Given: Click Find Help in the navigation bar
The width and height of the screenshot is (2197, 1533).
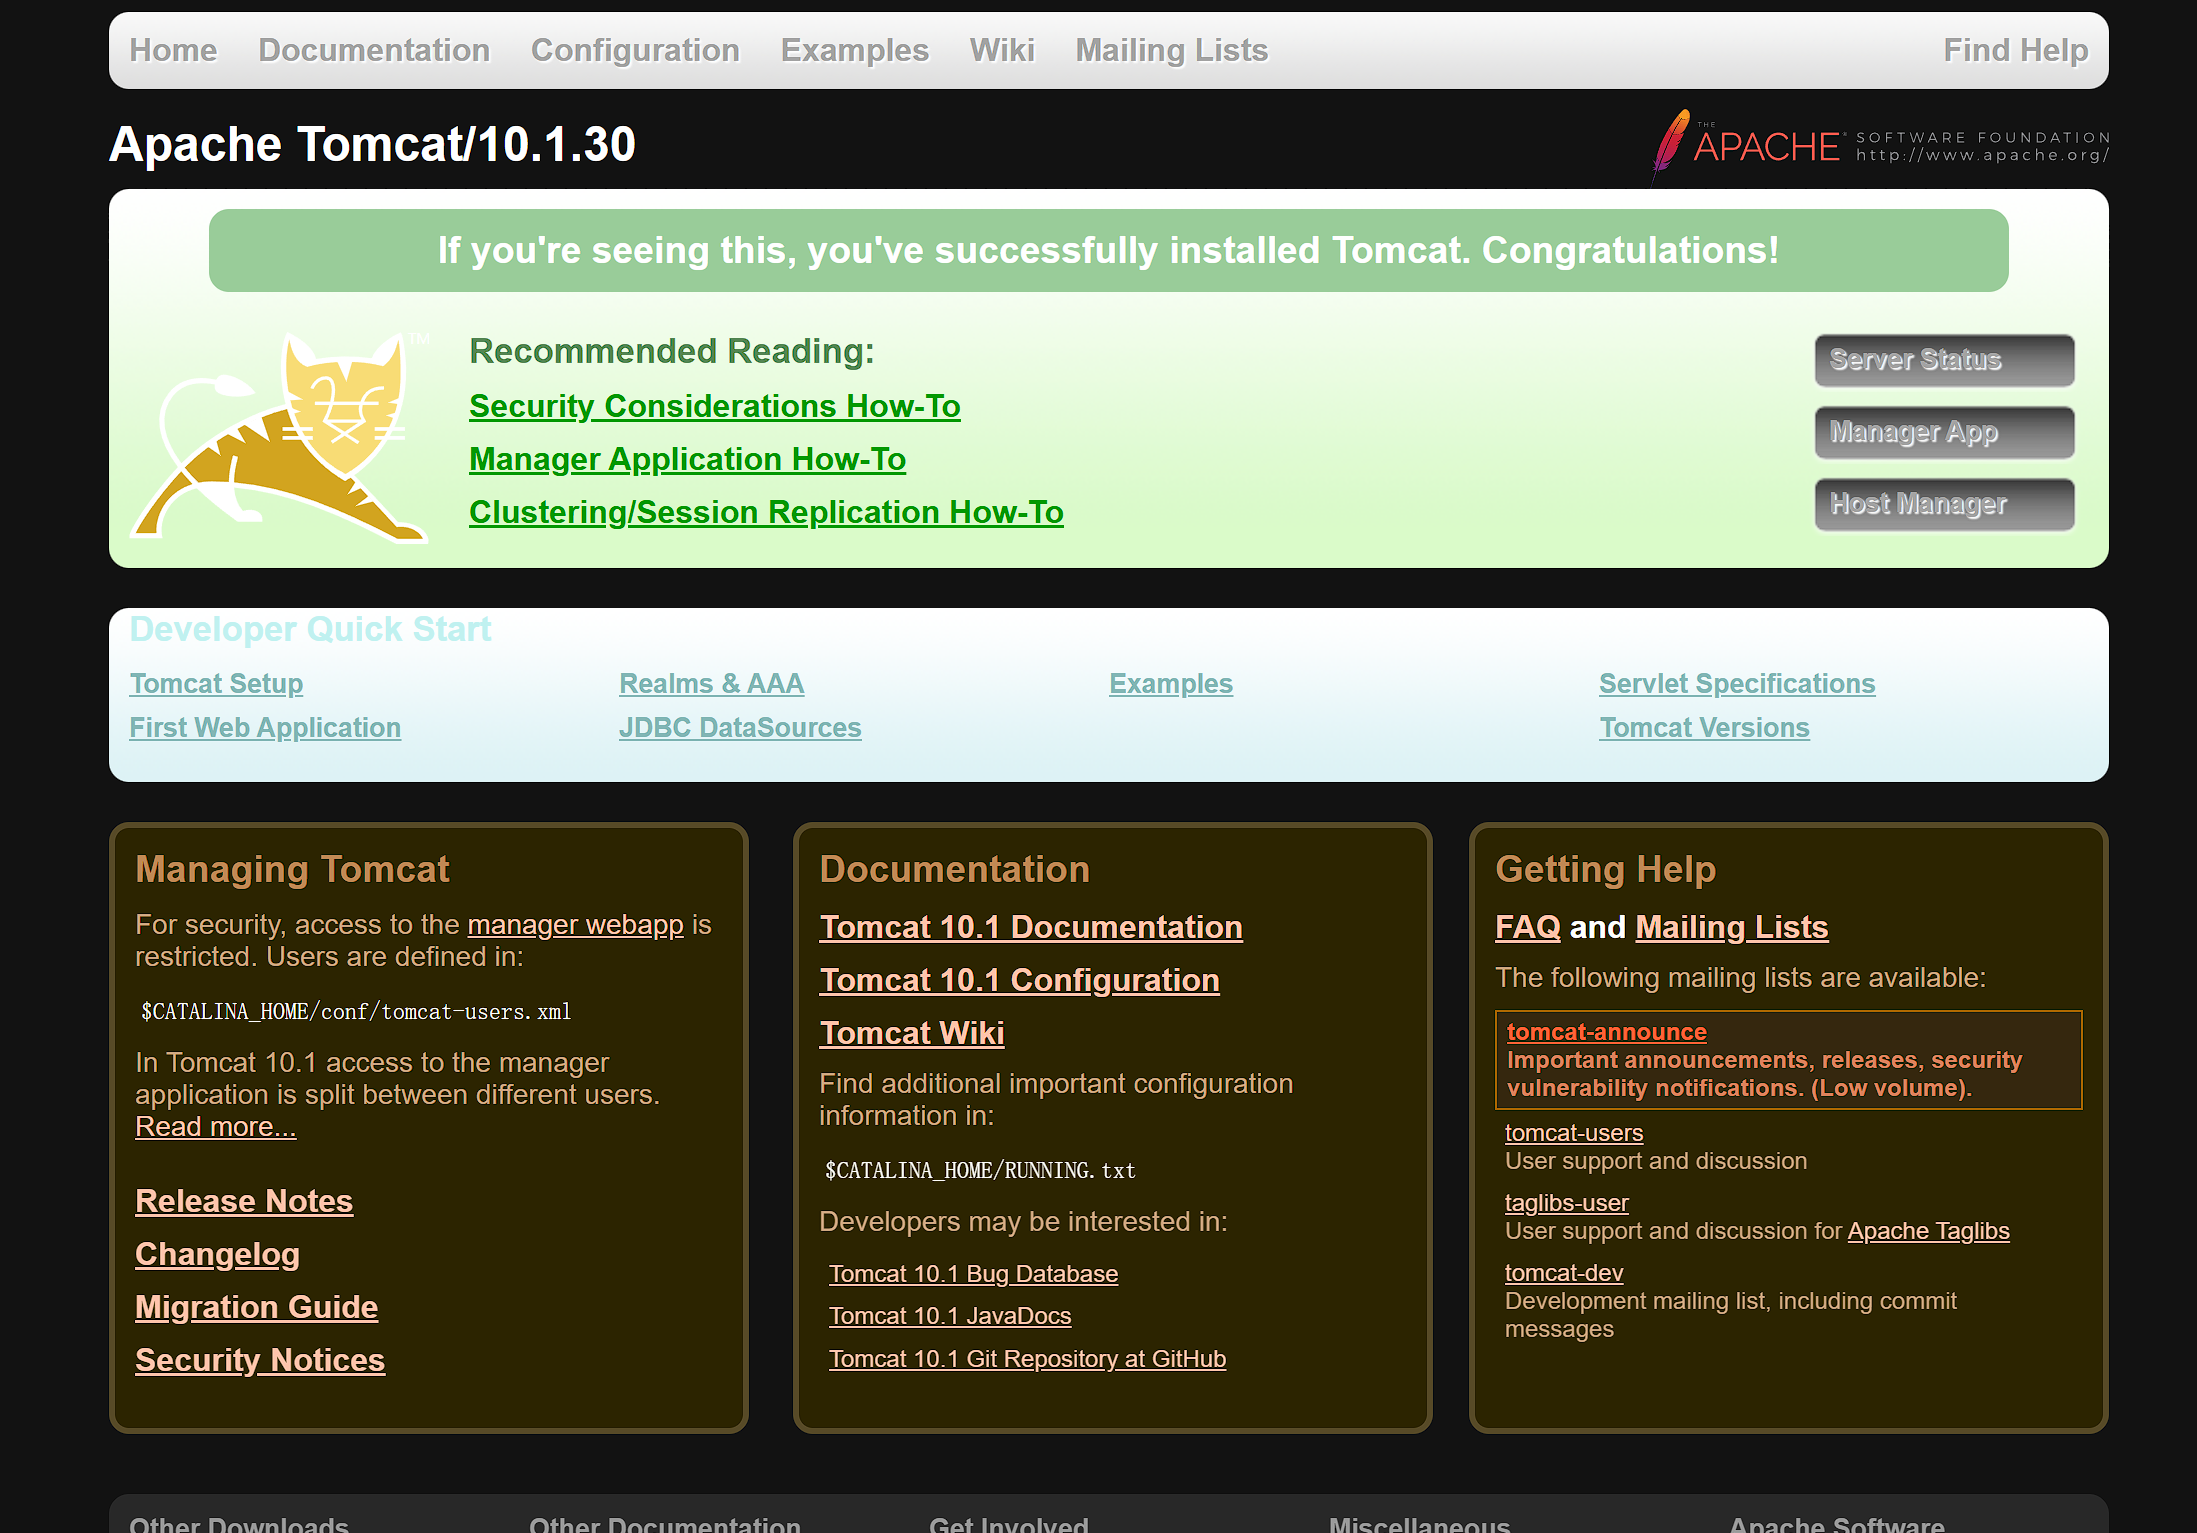Looking at the screenshot, I should tap(2015, 49).
